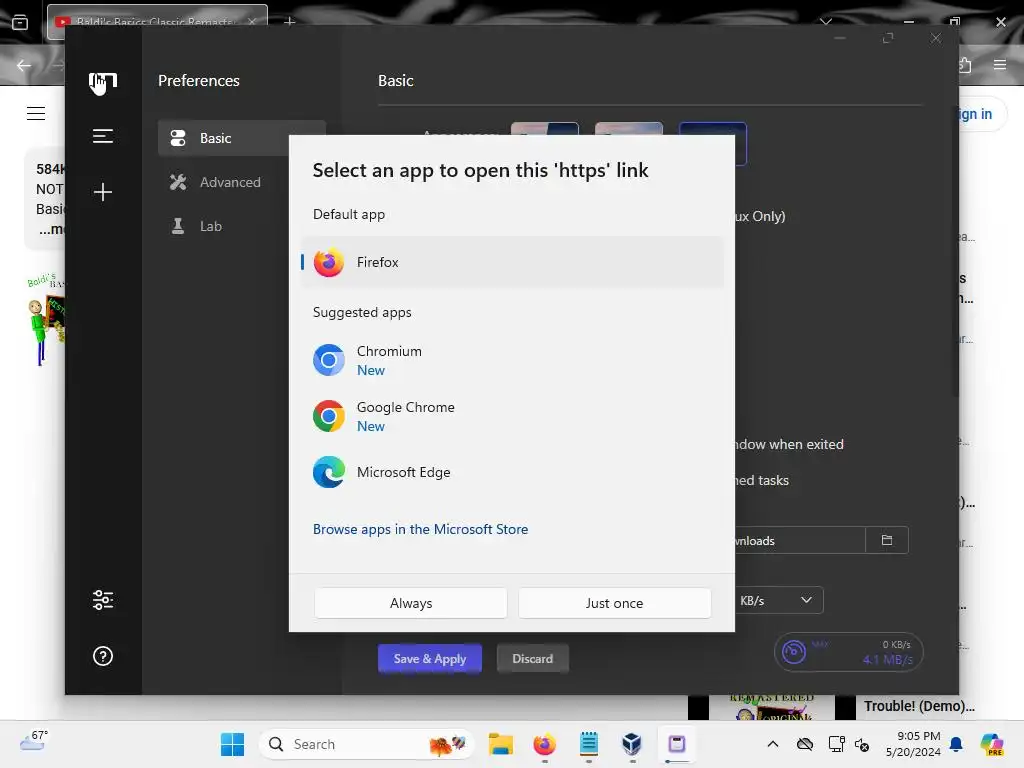Click the Firefox back arrow button
1024x768 pixels.
(24, 65)
